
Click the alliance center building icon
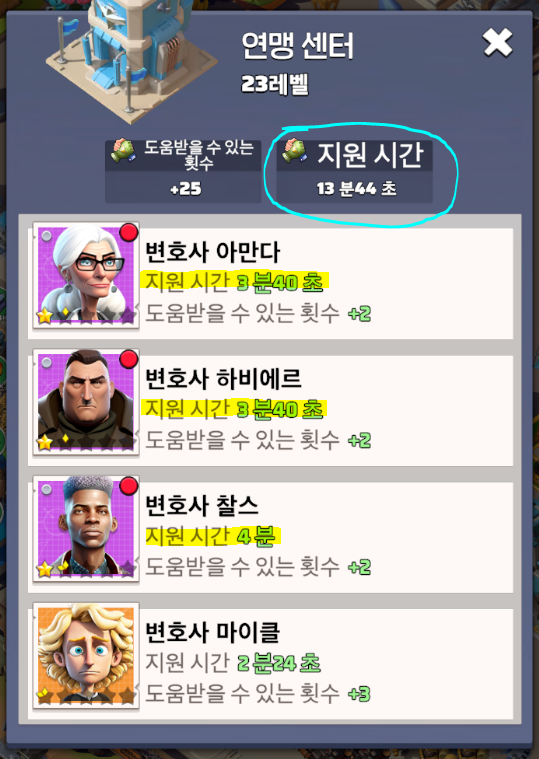(130, 58)
